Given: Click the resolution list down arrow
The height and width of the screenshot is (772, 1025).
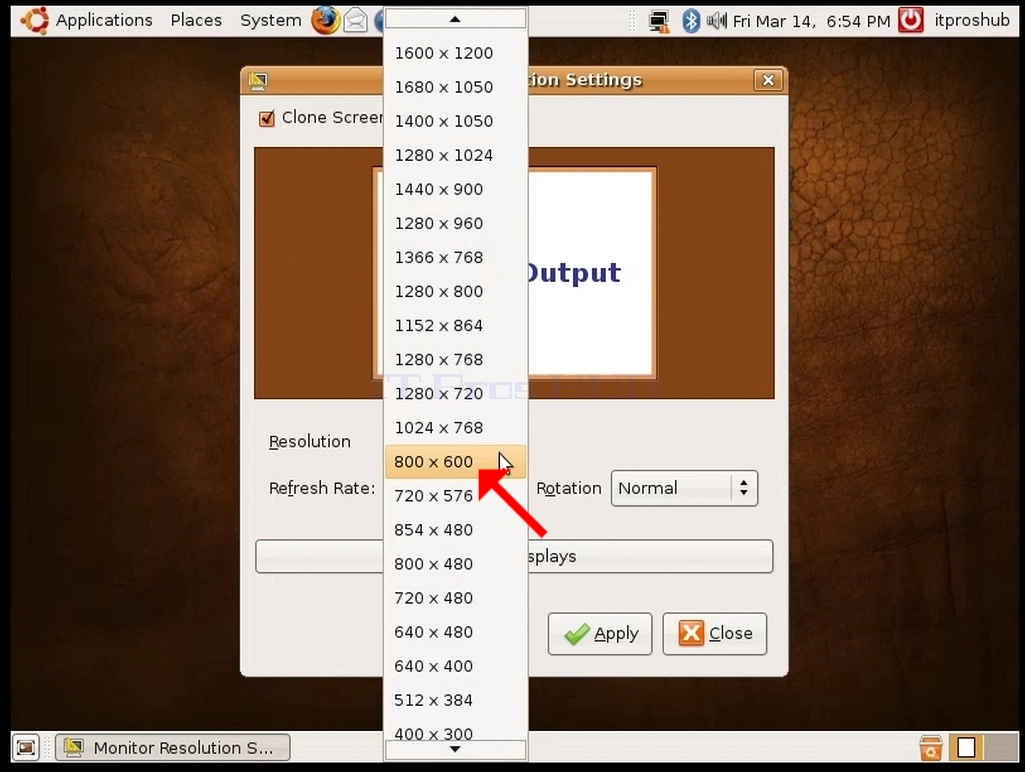Looking at the screenshot, I should pos(455,750).
